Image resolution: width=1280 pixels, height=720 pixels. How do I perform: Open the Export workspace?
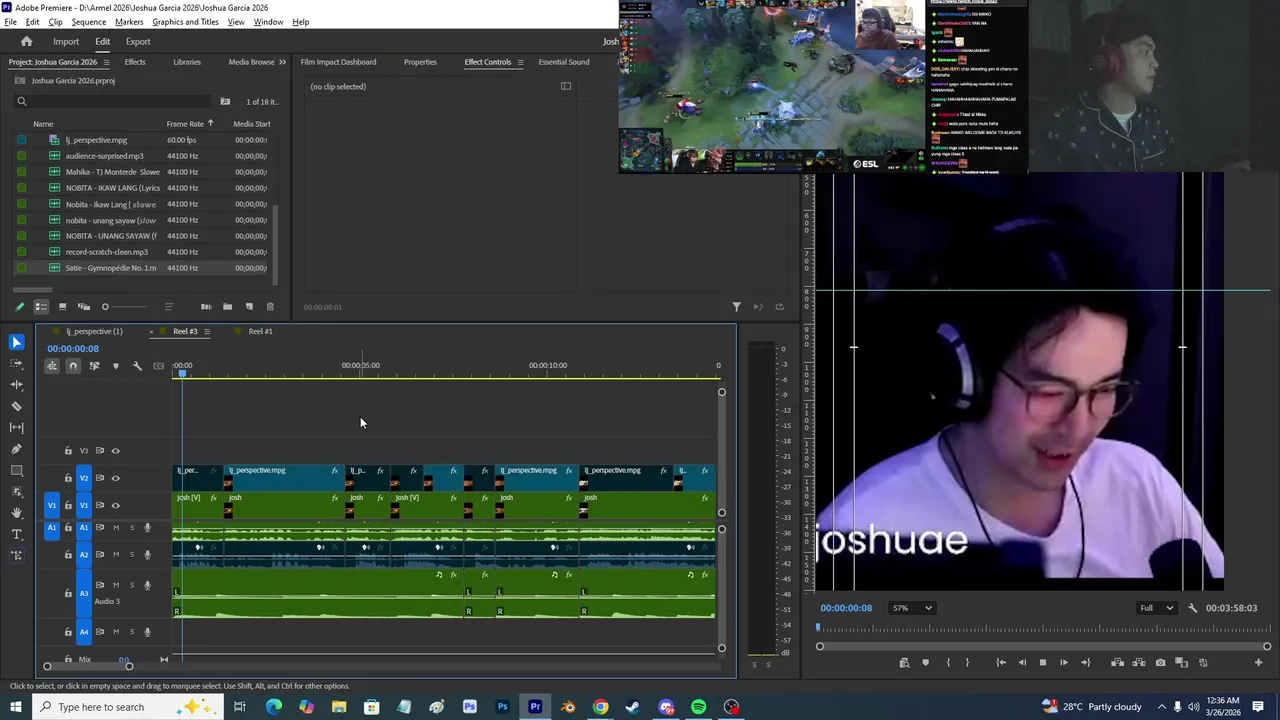(138, 42)
